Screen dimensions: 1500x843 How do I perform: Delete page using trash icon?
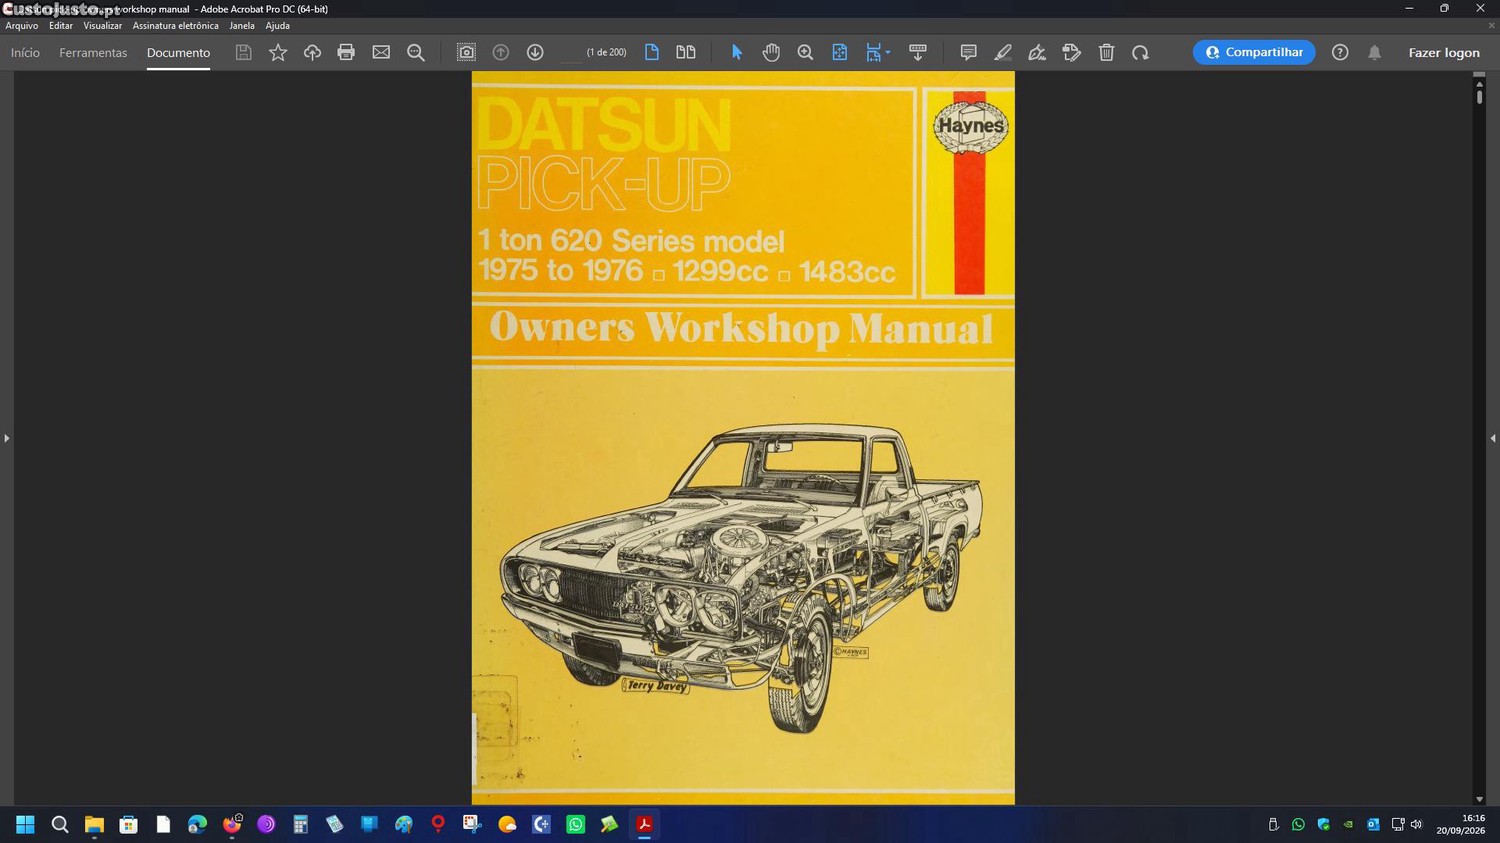(x=1106, y=52)
